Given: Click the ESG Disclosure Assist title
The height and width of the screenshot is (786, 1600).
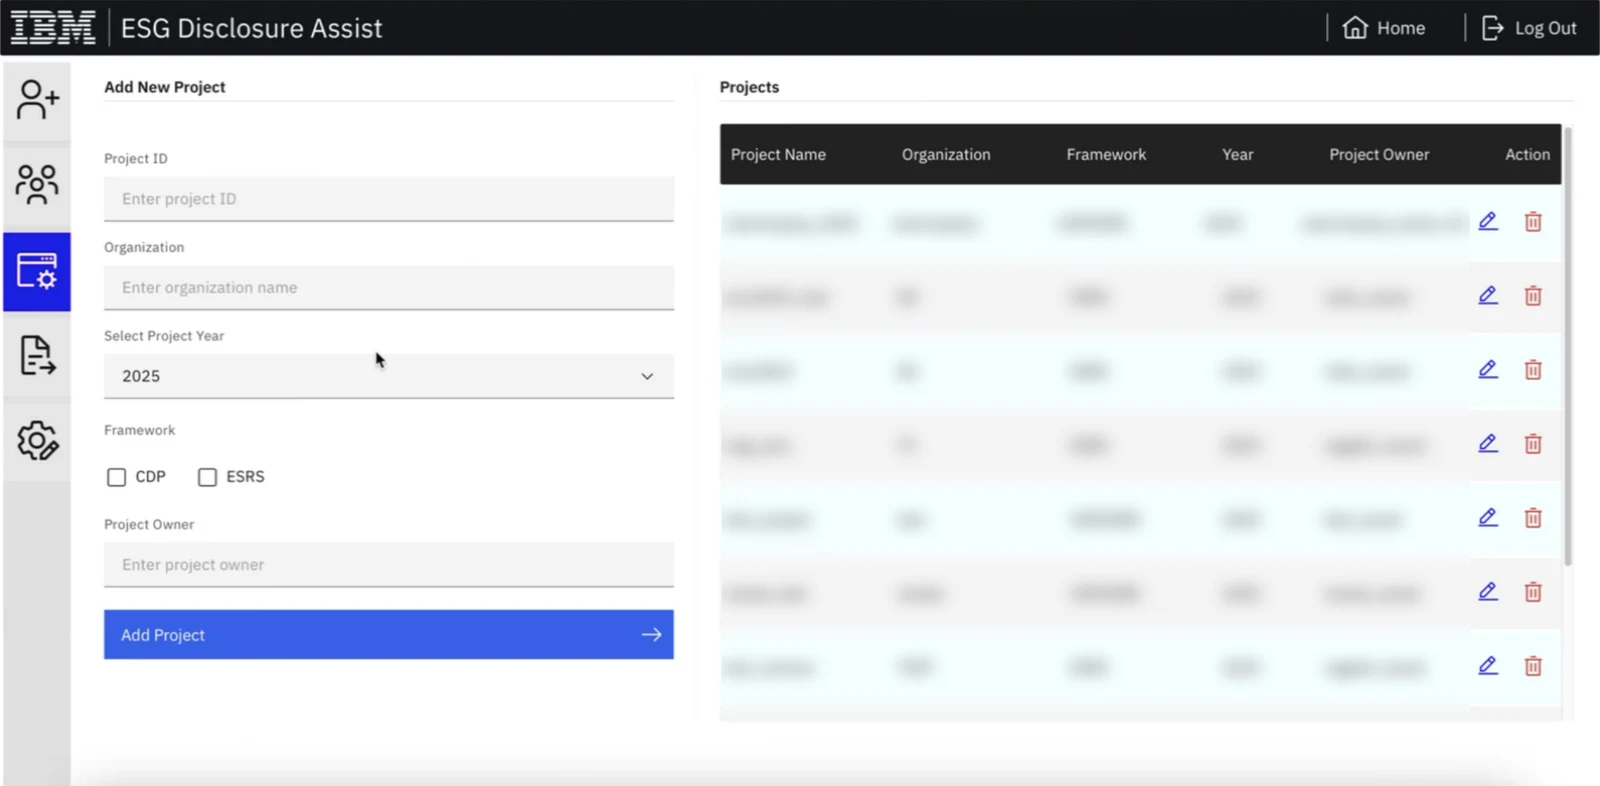Looking at the screenshot, I should point(251,28).
